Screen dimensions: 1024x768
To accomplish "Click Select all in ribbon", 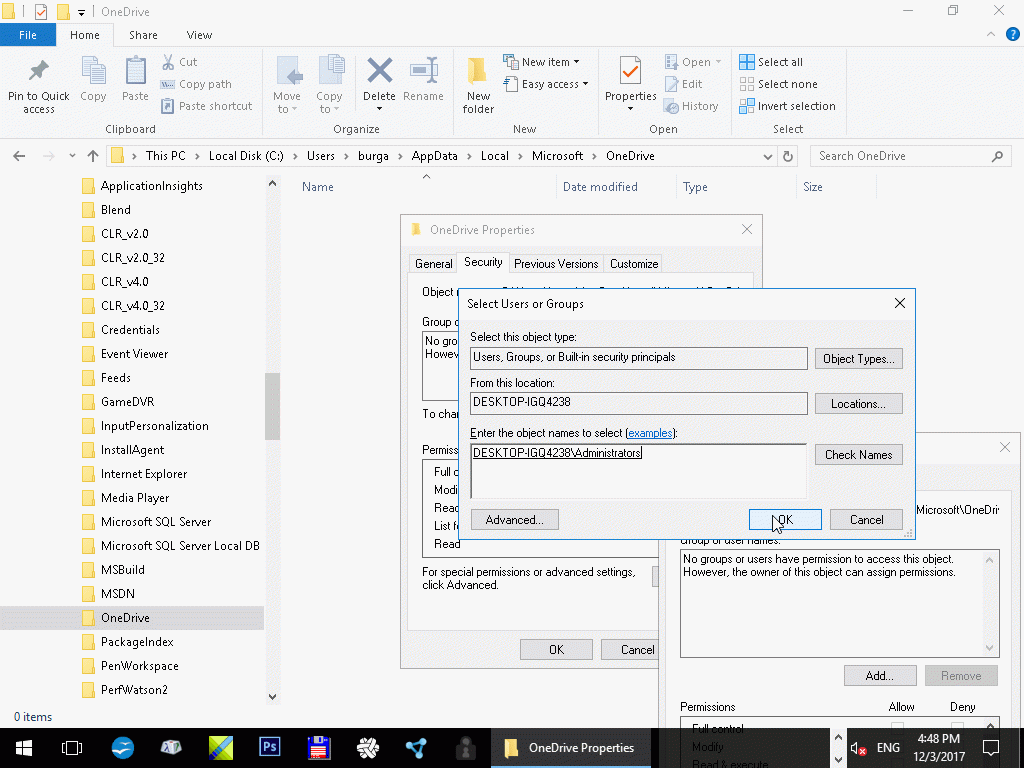I will tap(771, 62).
